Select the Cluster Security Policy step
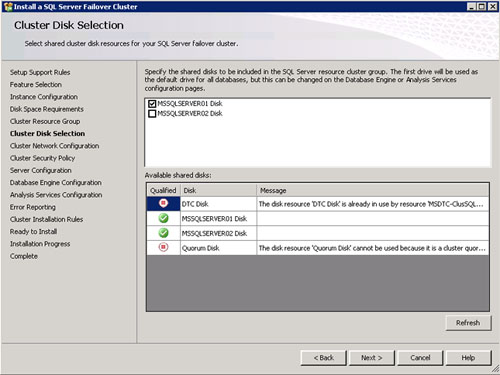Image resolution: width=500 pixels, height=375 pixels. tap(42, 158)
